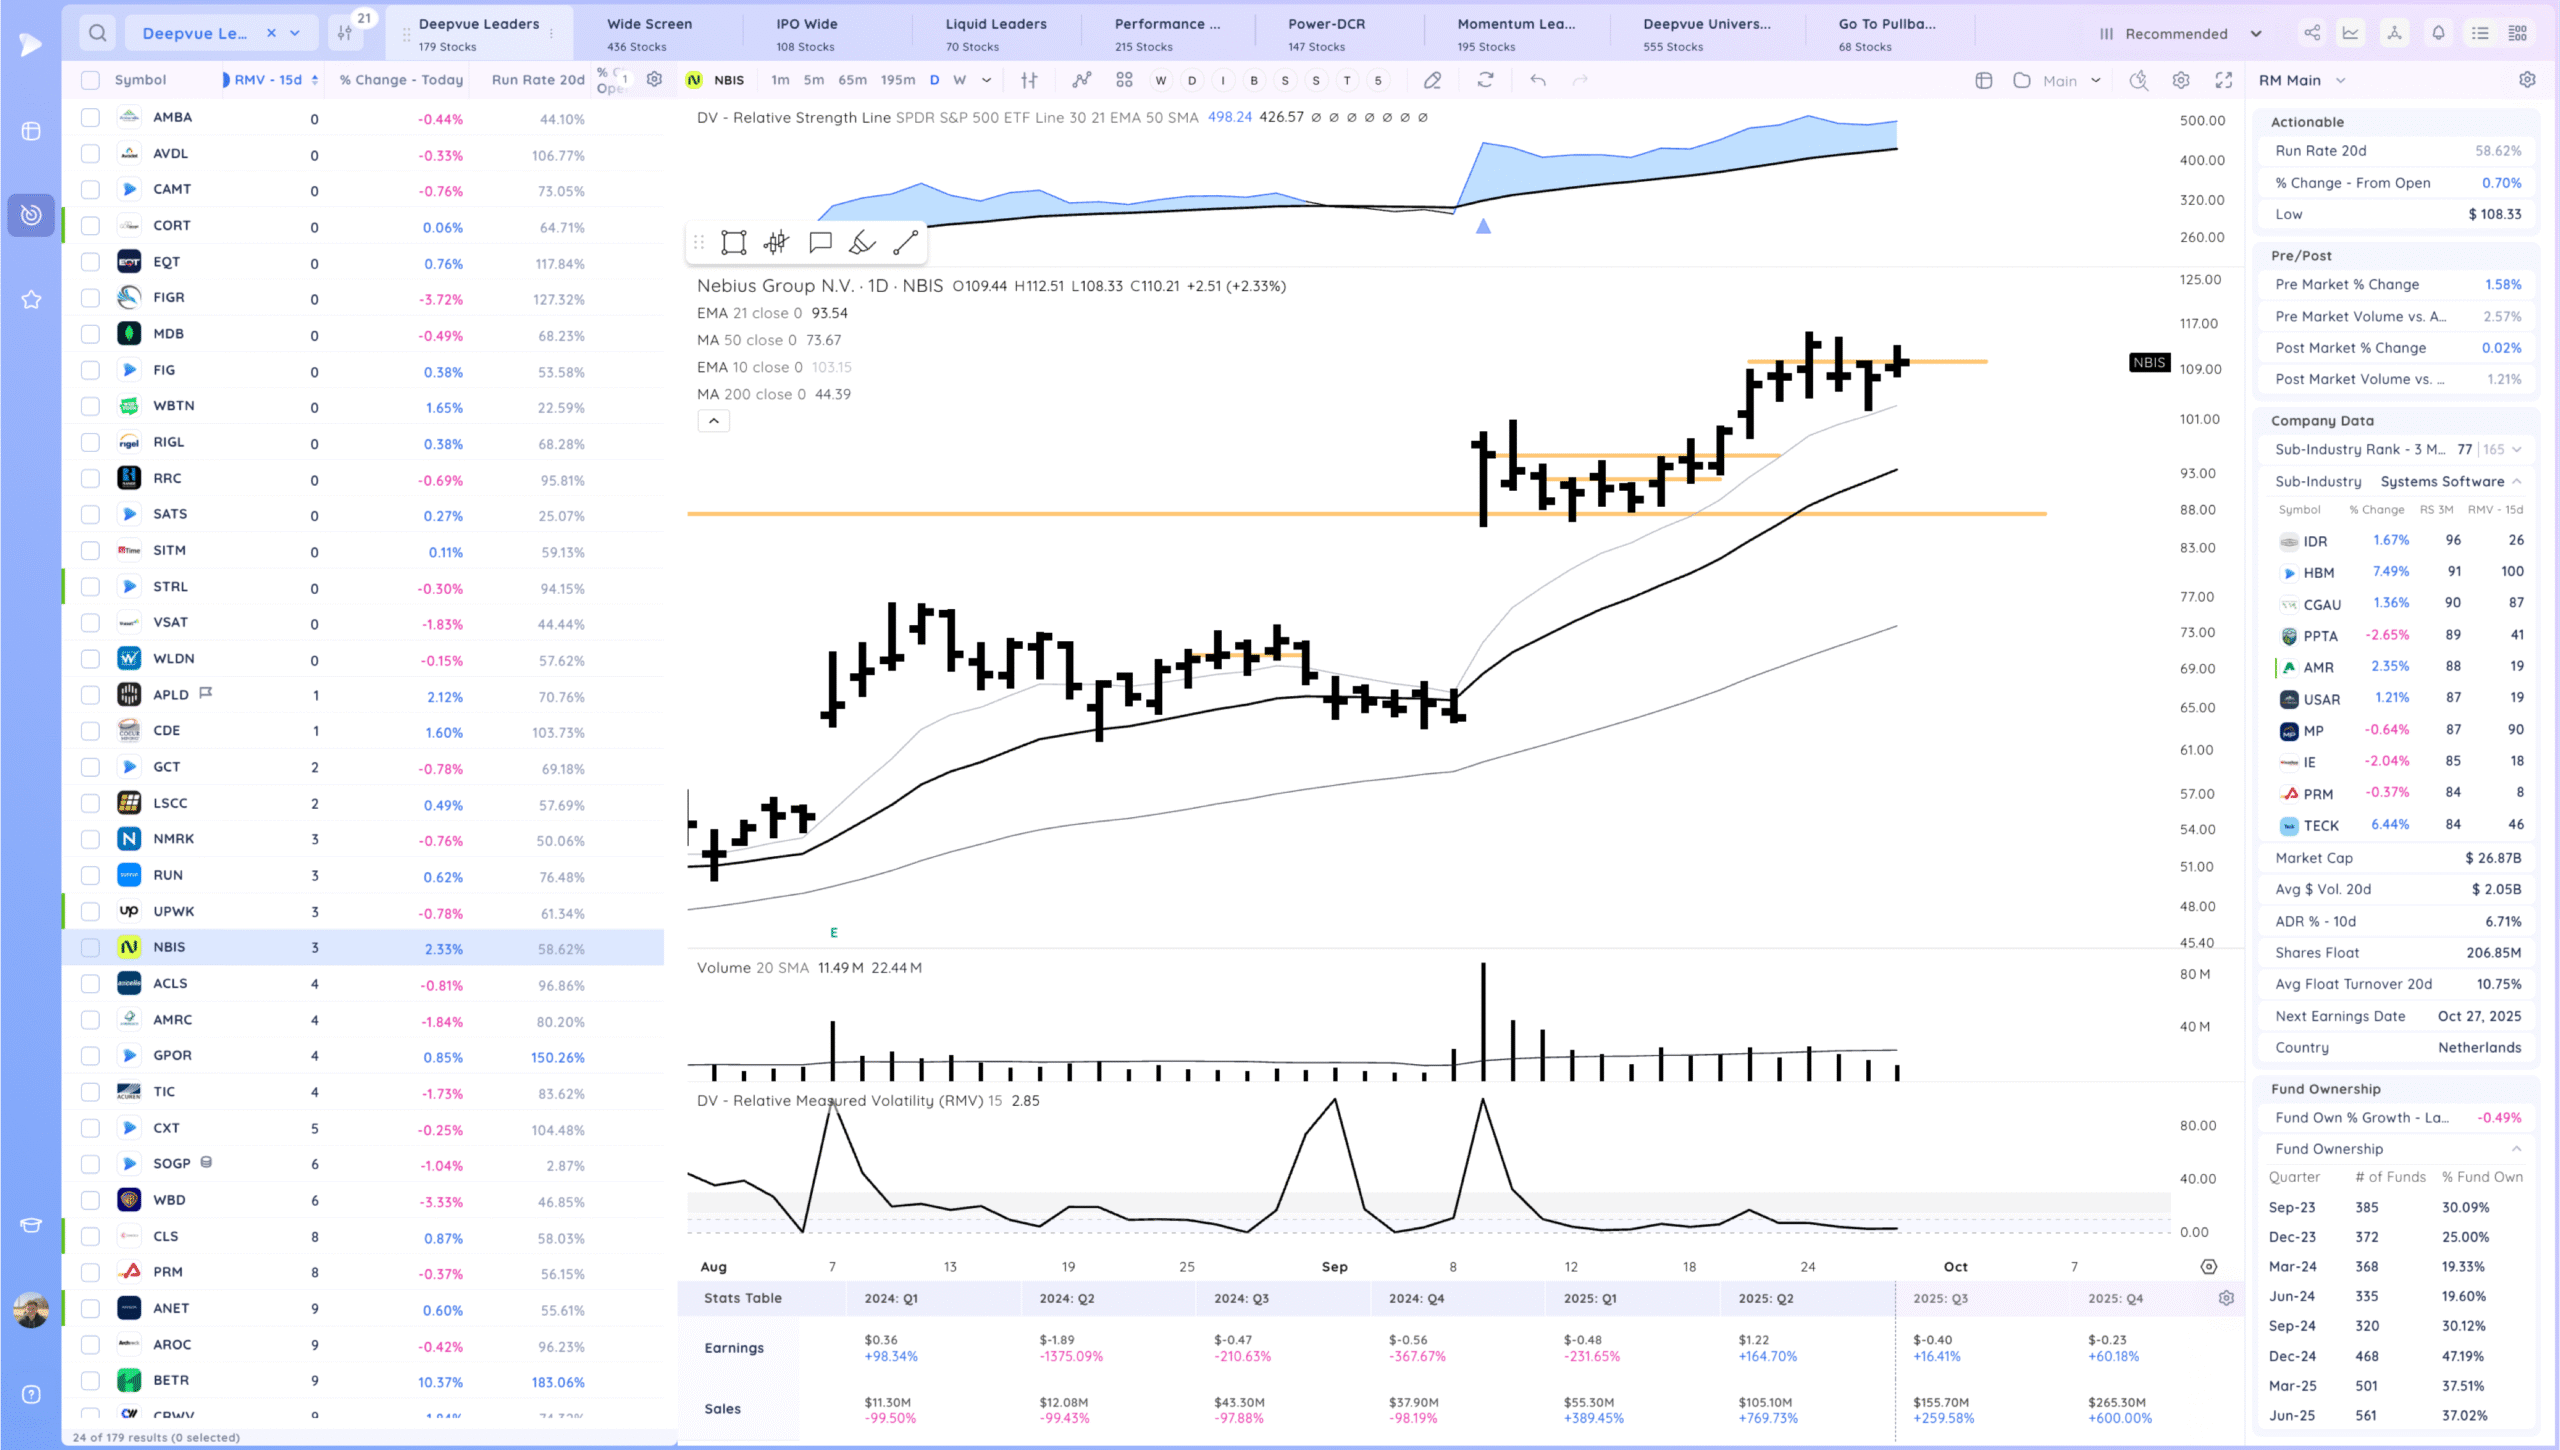Open the RM Main panel settings gear
The image size is (2560, 1450).
click(2527, 80)
